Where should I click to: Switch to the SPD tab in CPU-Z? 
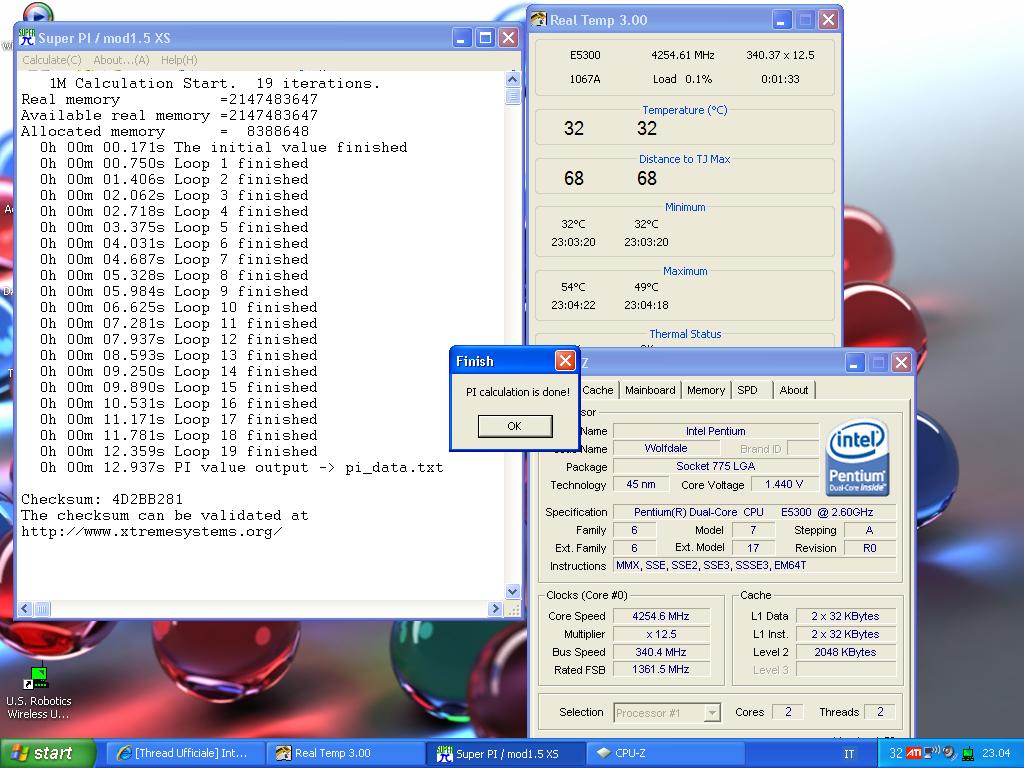(747, 390)
